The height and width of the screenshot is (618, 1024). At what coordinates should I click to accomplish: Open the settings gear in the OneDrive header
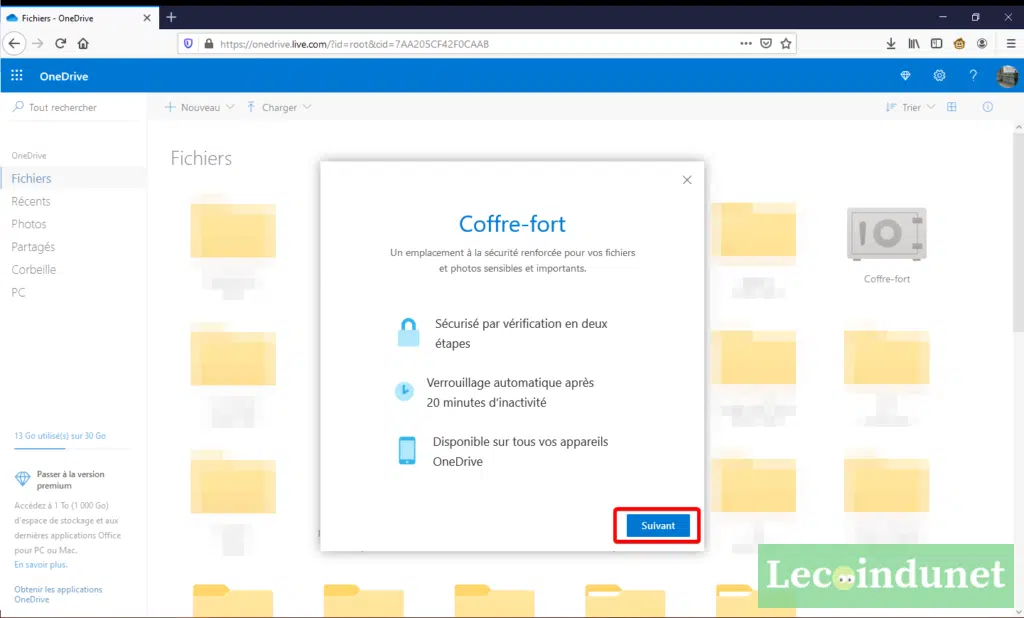click(x=939, y=76)
